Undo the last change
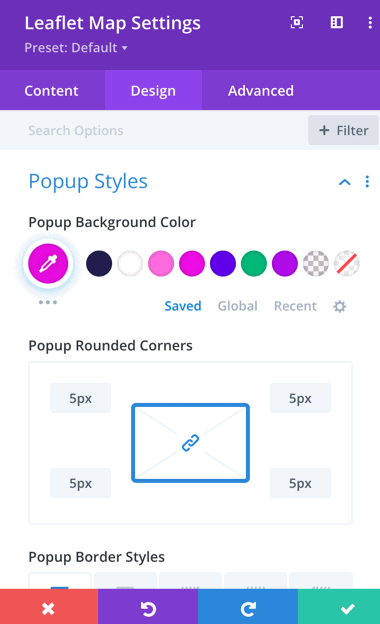This screenshot has height=624, width=380. 148,608
